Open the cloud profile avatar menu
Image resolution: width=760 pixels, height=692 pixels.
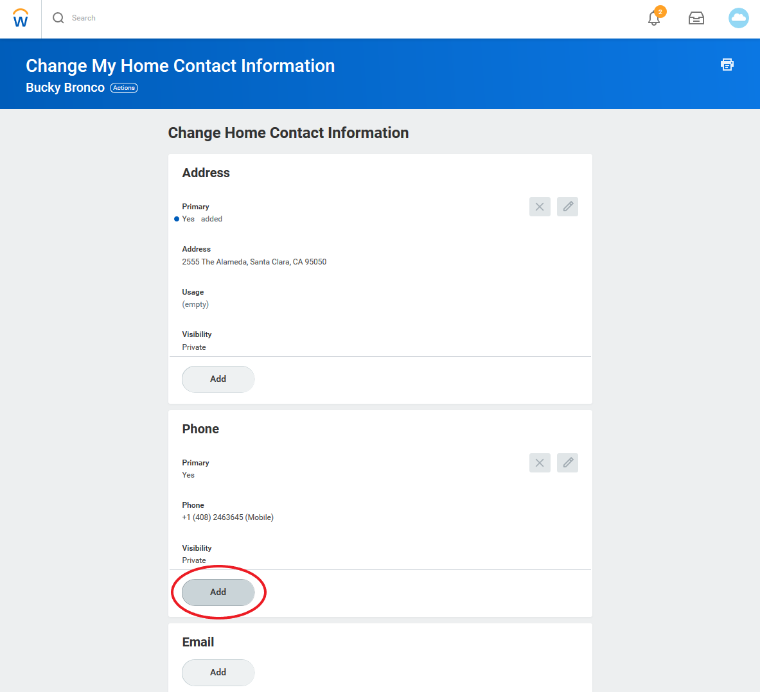738,18
